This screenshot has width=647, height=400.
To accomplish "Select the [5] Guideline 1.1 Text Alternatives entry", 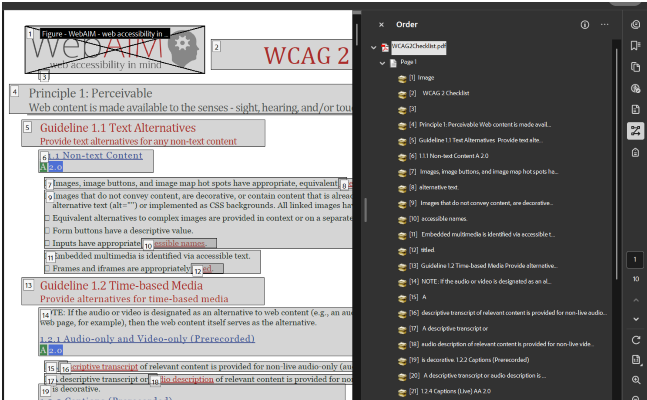I will point(475,140).
